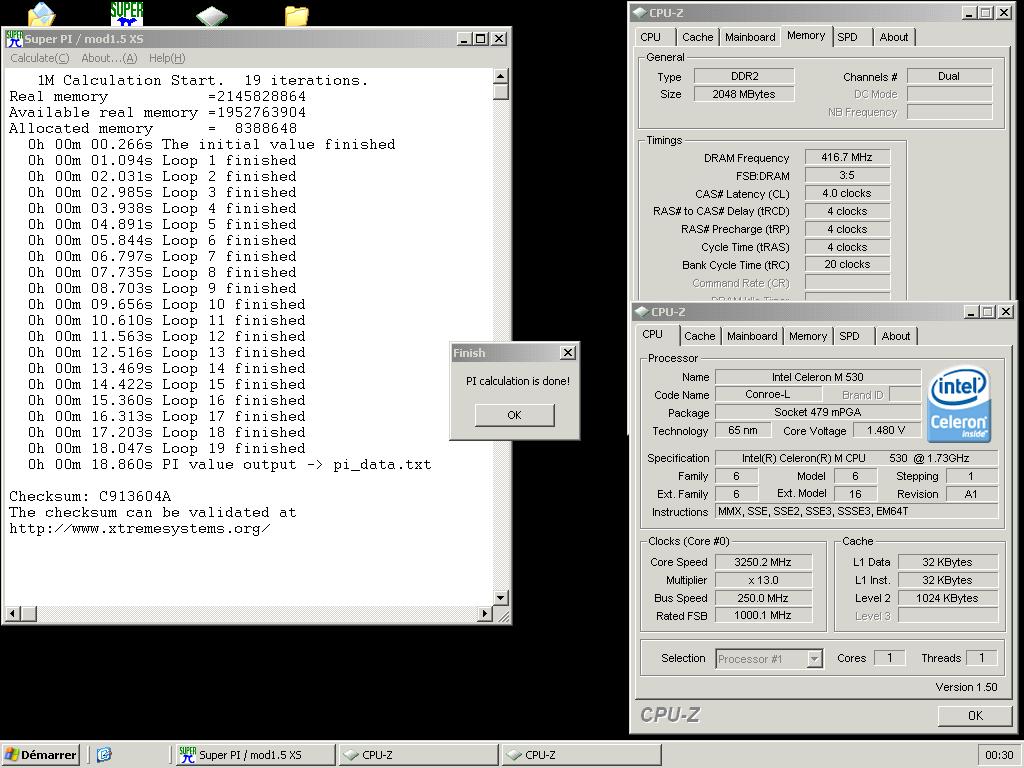Image resolution: width=1024 pixels, height=768 pixels.
Task: Click the Bank Cycle Time value 20 clocks
Action: point(847,264)
